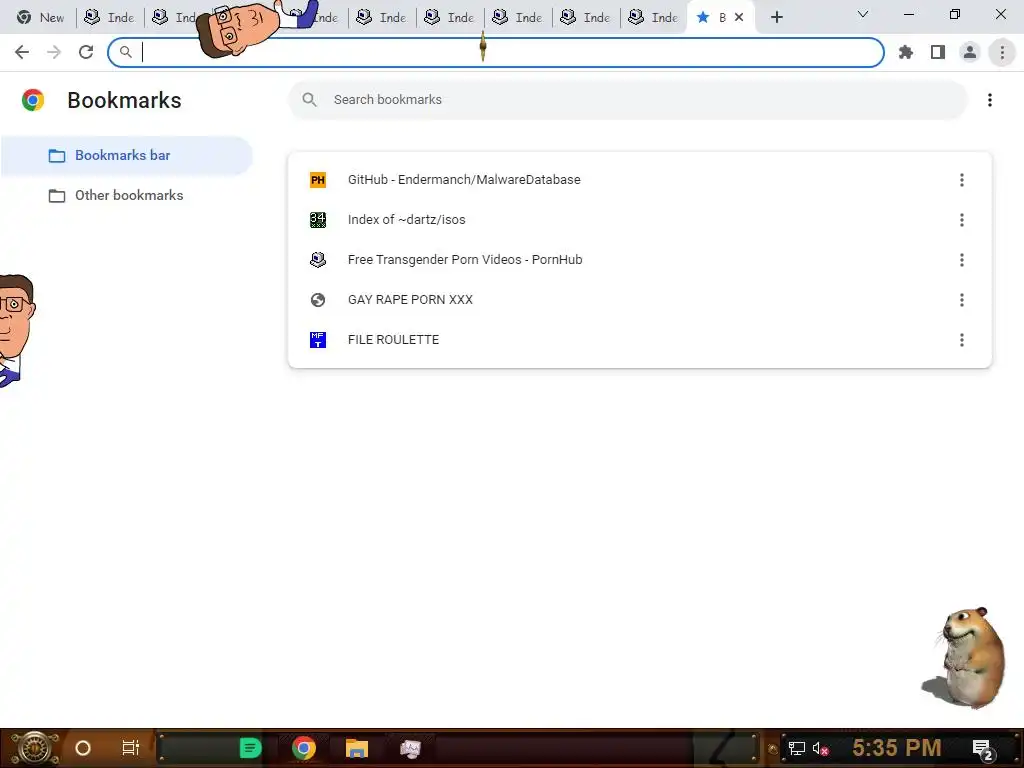Open Cortana circle on the taskbar
1024x768 pixels.
(83, 748)
